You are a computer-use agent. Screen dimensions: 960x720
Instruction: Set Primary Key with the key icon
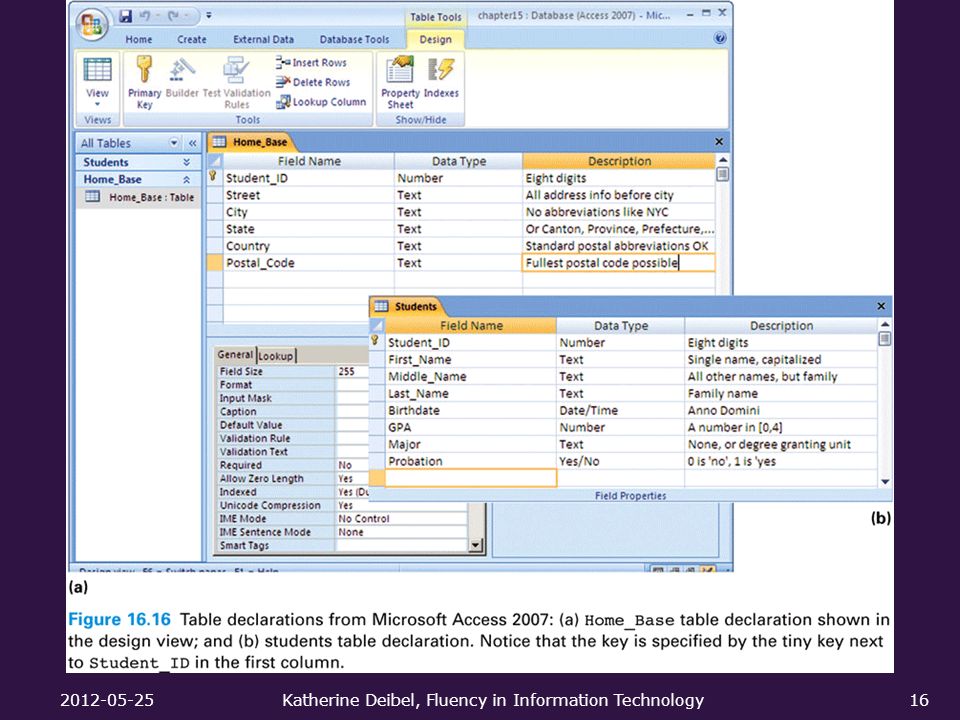click(x=144, y=82)
